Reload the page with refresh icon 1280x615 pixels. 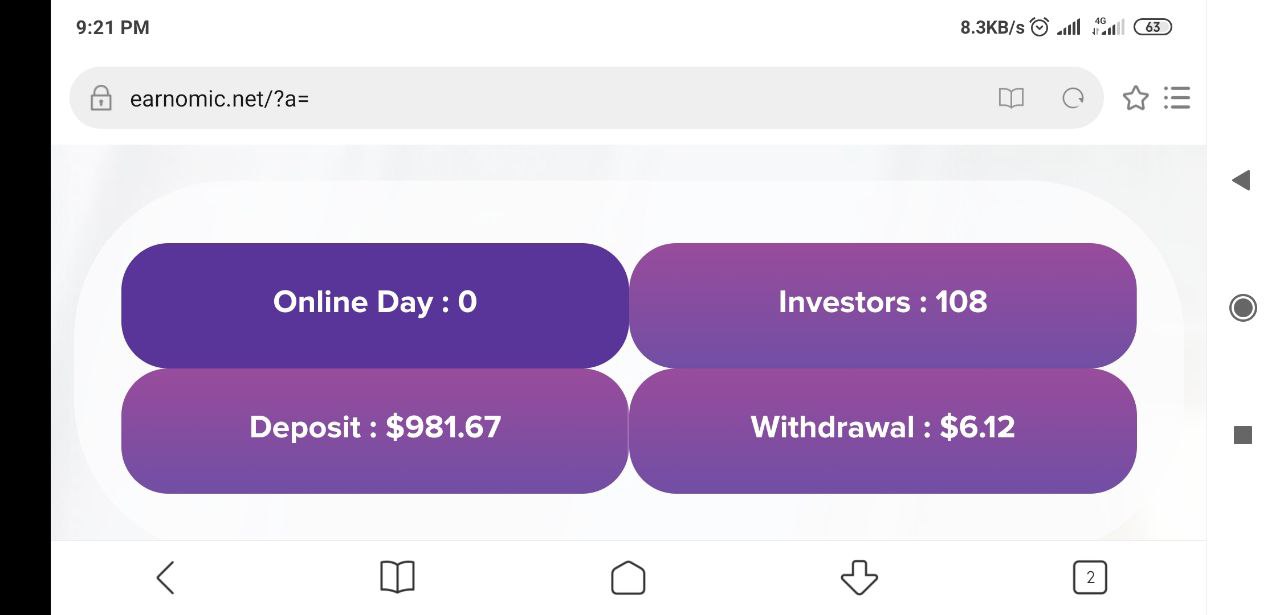pyautogui.click(x=1073, y=98)
